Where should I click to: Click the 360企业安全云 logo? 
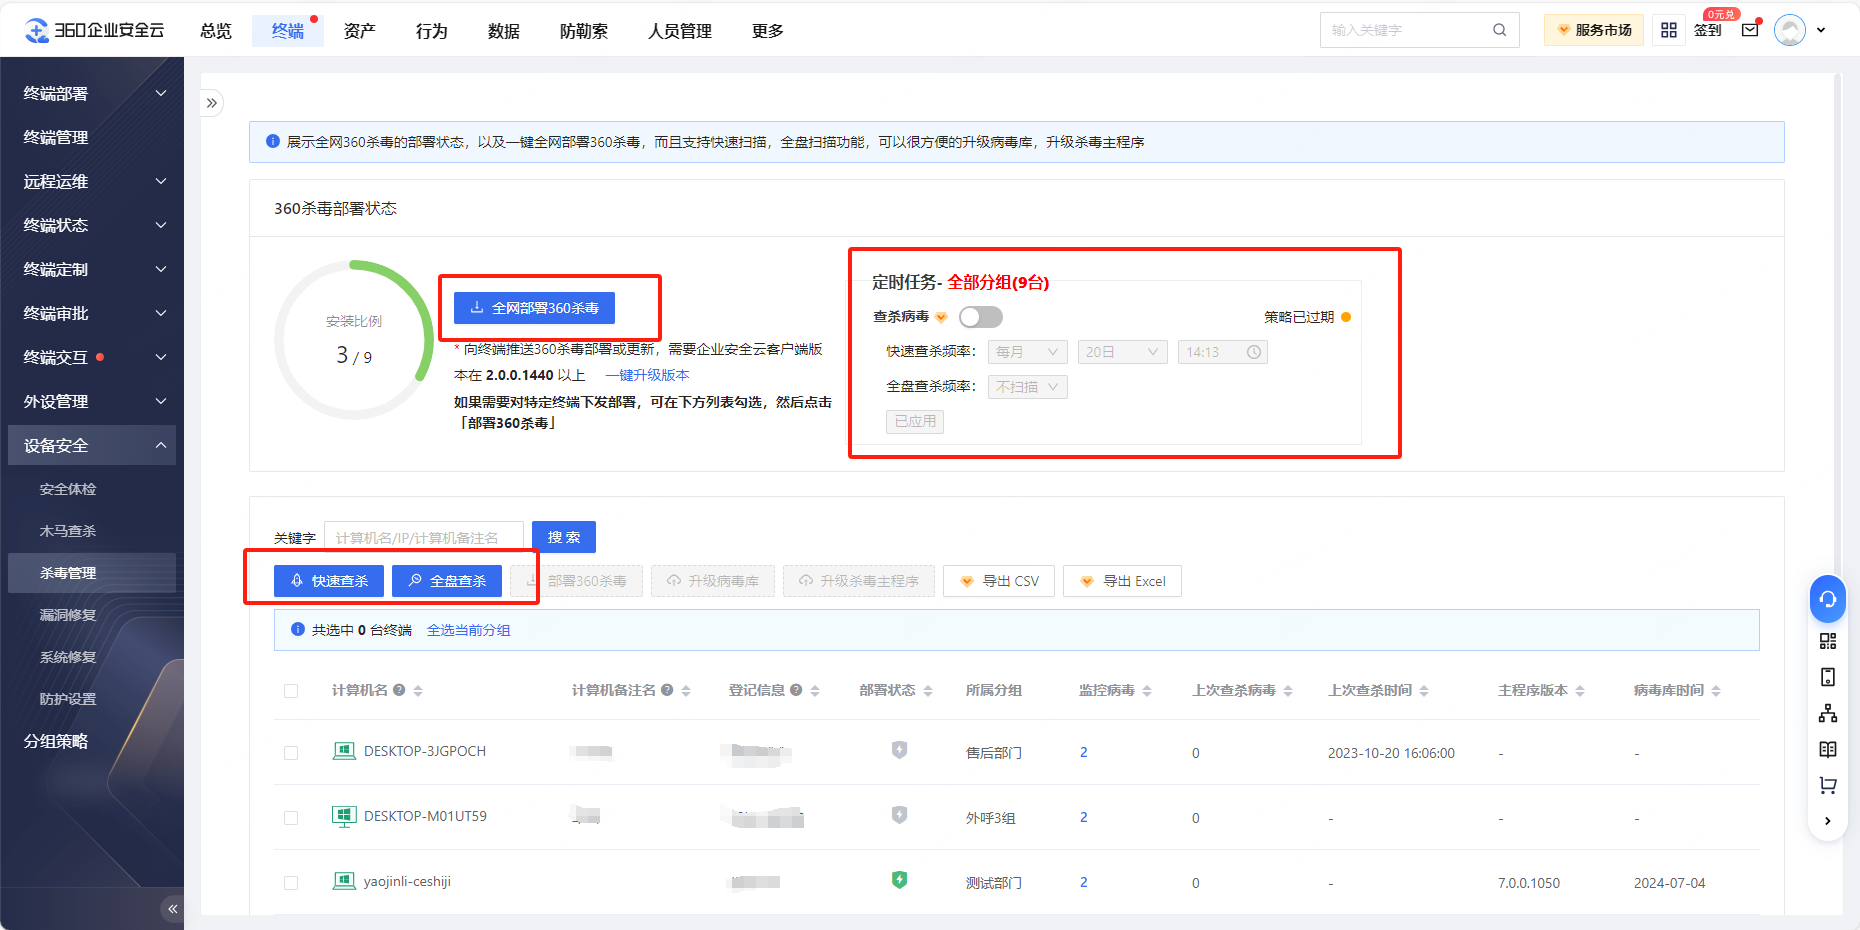point(94,31)
